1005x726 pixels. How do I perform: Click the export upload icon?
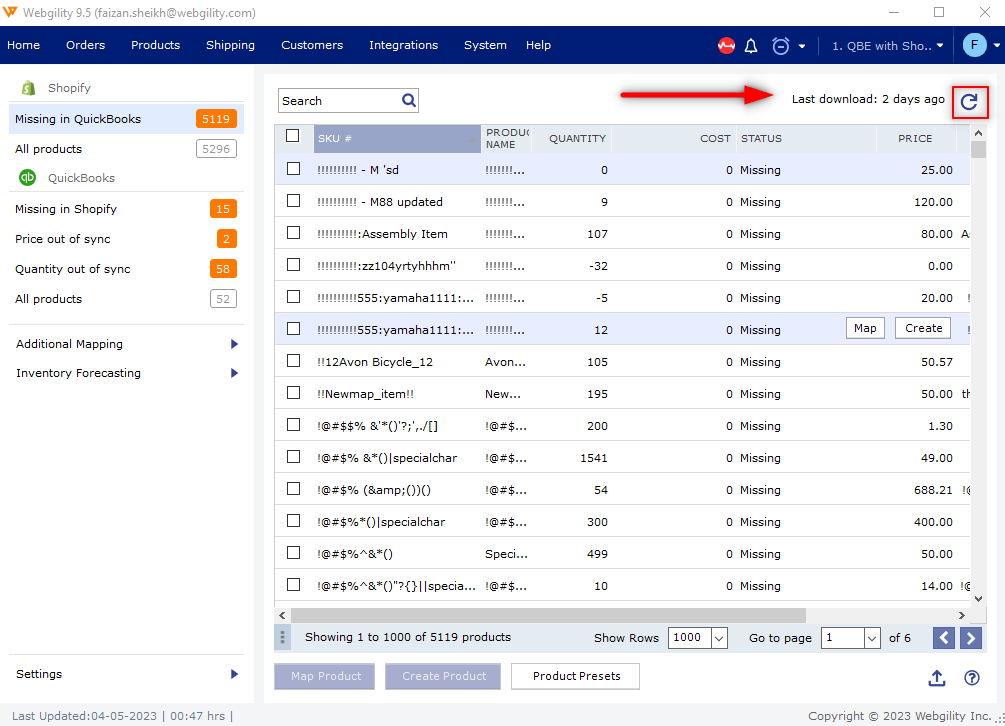click(x=937, y=677)
